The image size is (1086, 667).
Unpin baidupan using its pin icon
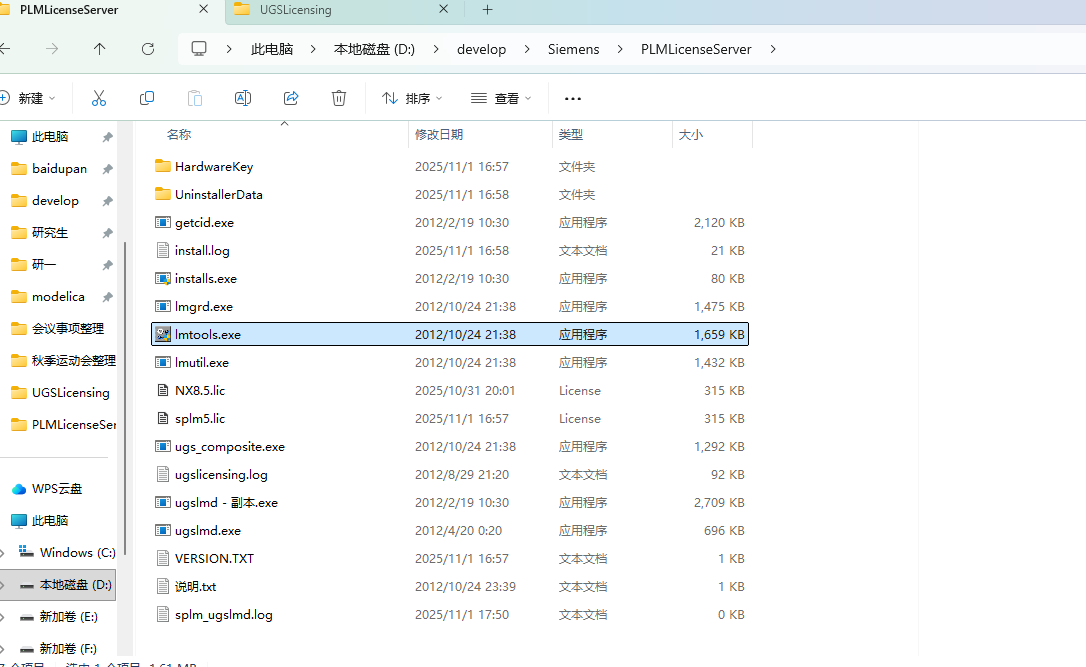(x=107, y=169)
